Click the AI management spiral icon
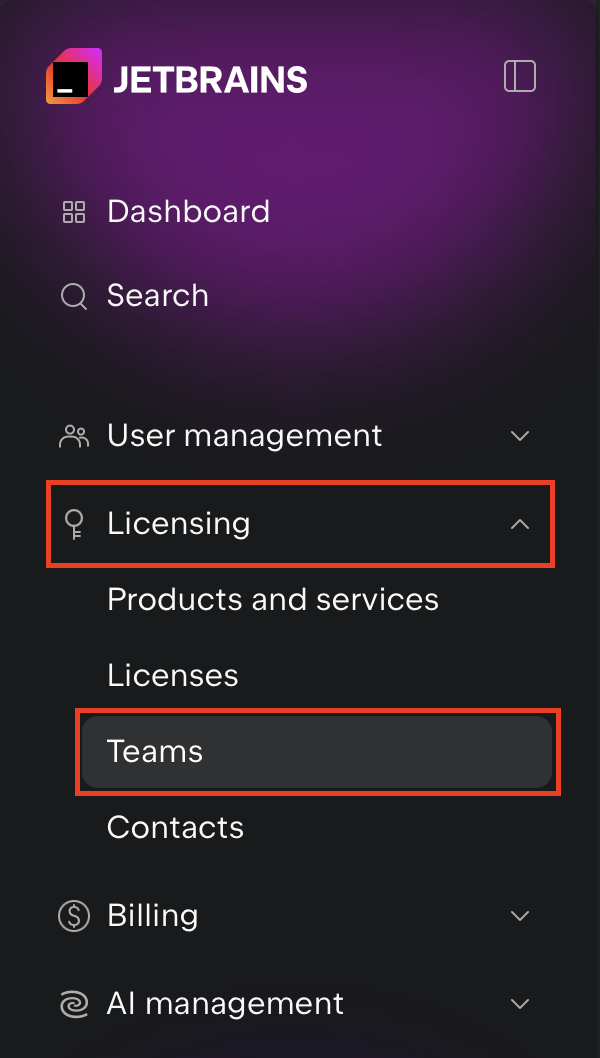Image resolution: width=600 pixels, height=1058 pixels. click(74, 1004)
